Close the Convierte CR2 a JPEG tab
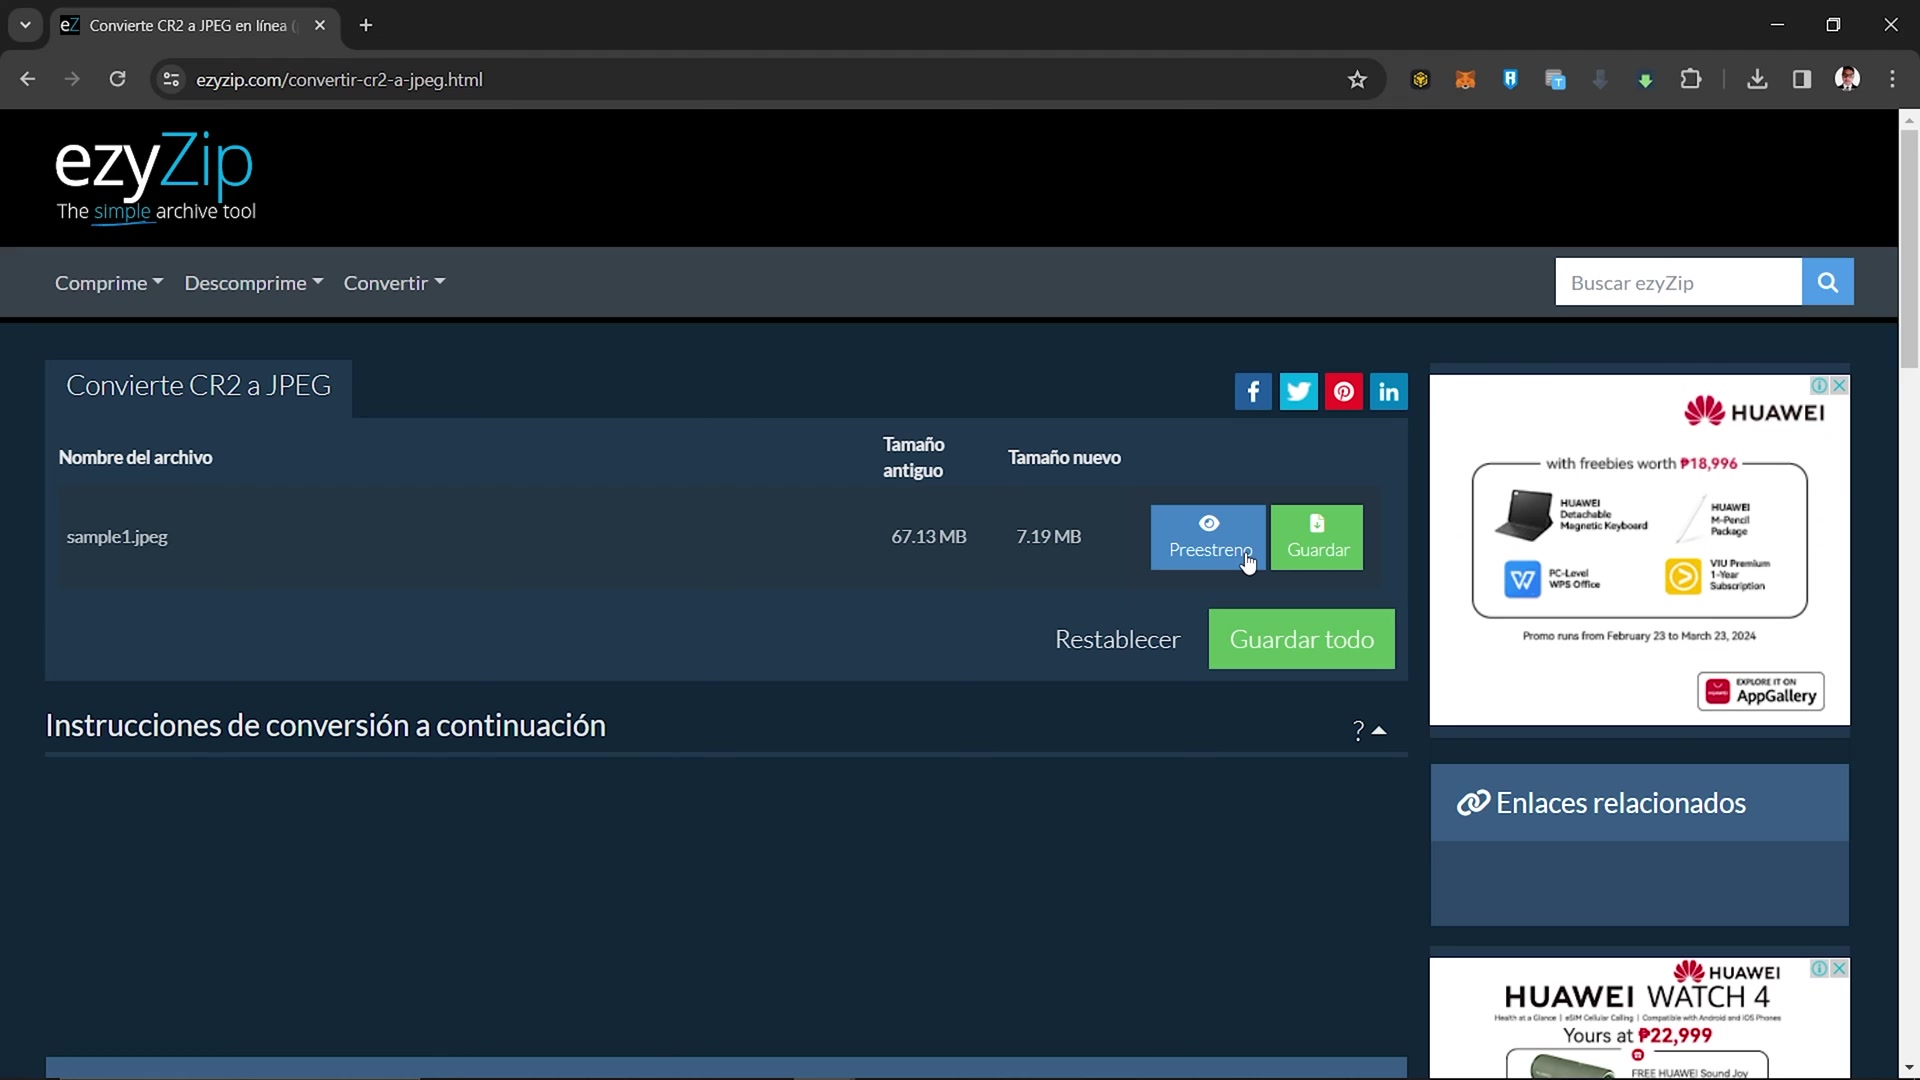Screen dimensions: 1920x1080 320,26
